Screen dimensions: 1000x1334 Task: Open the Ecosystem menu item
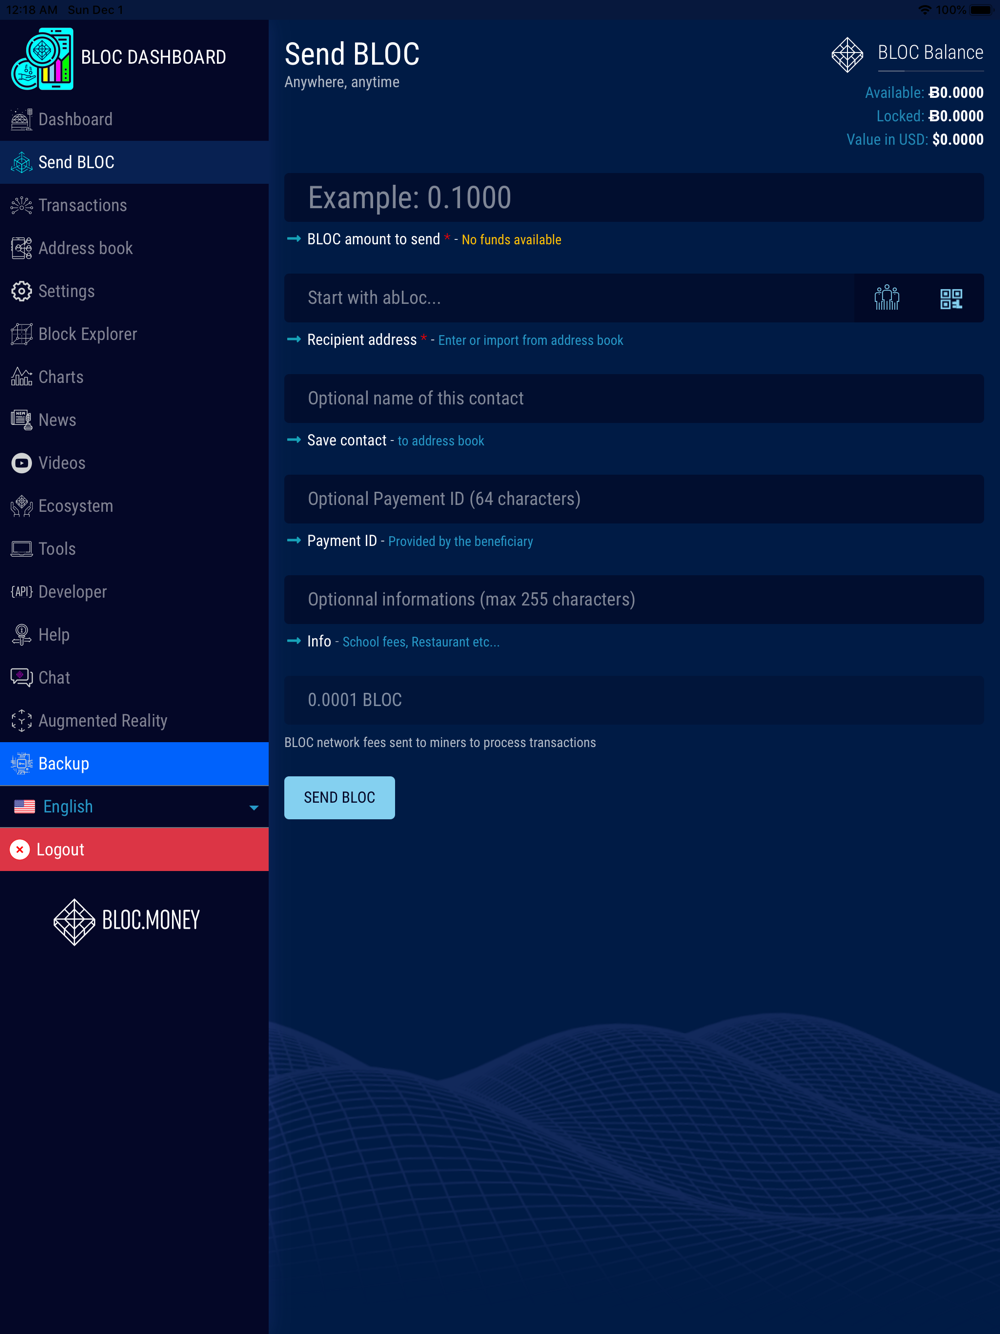pyautogui.click(x=134, y=507)
